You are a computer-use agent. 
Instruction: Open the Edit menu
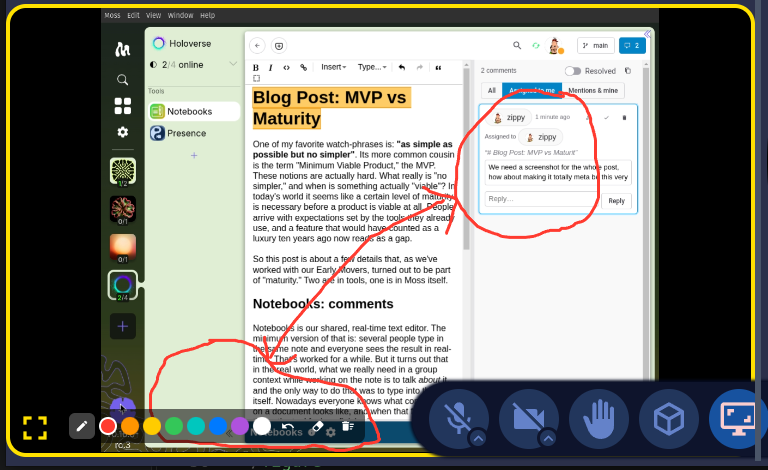[134, 15]
